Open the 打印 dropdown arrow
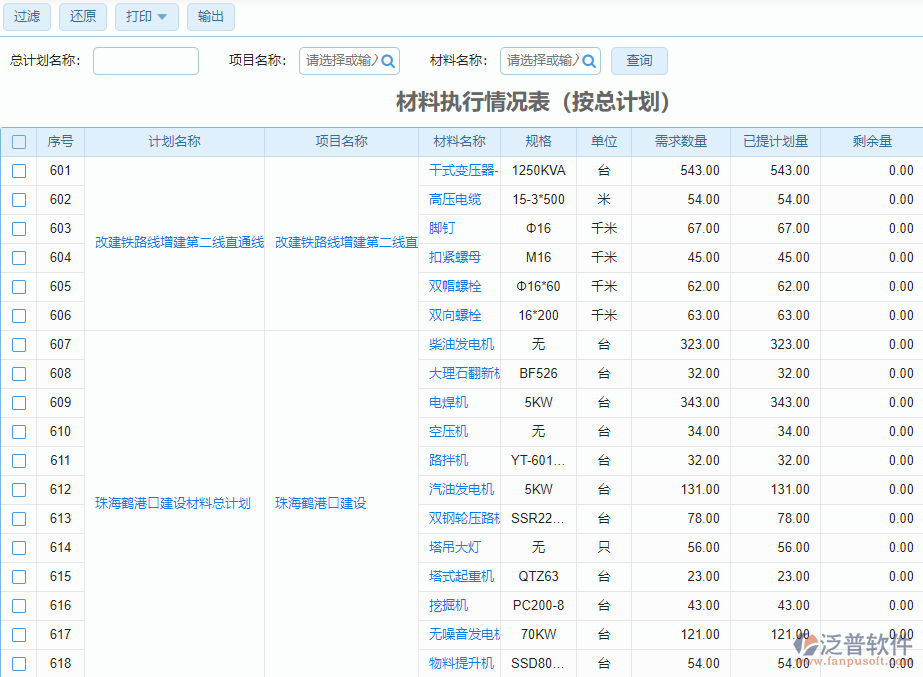 coord(160,17)
